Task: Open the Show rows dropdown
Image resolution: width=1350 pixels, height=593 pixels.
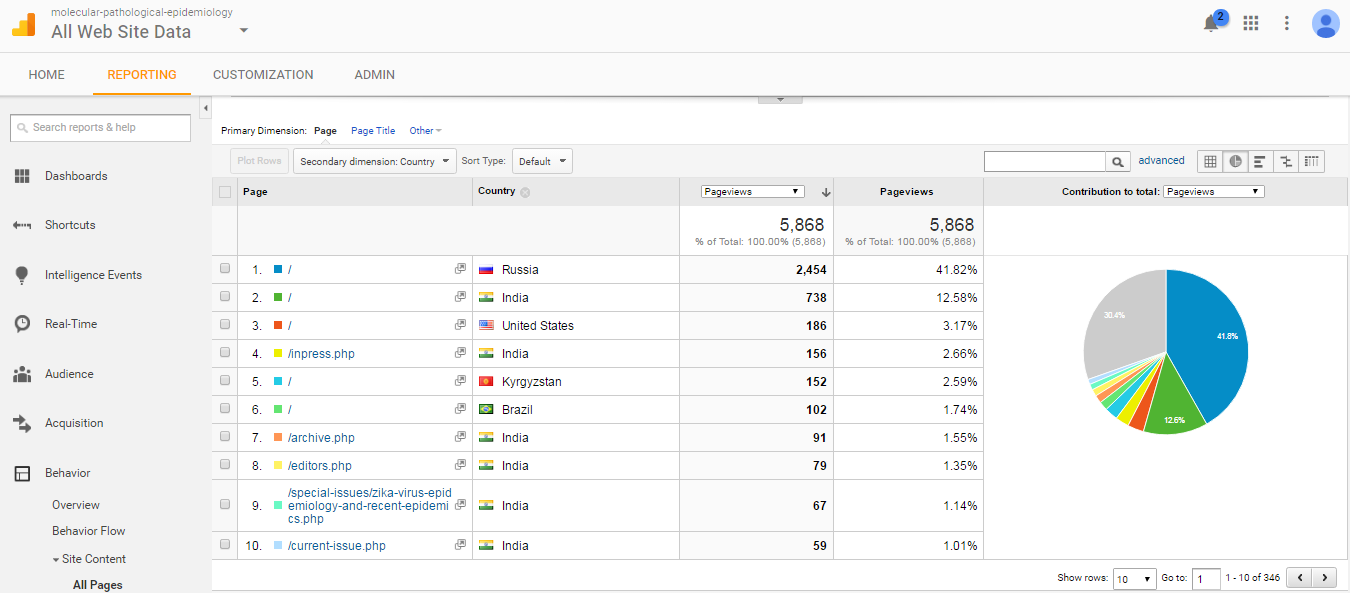Action: click(x=1134, y=578)
